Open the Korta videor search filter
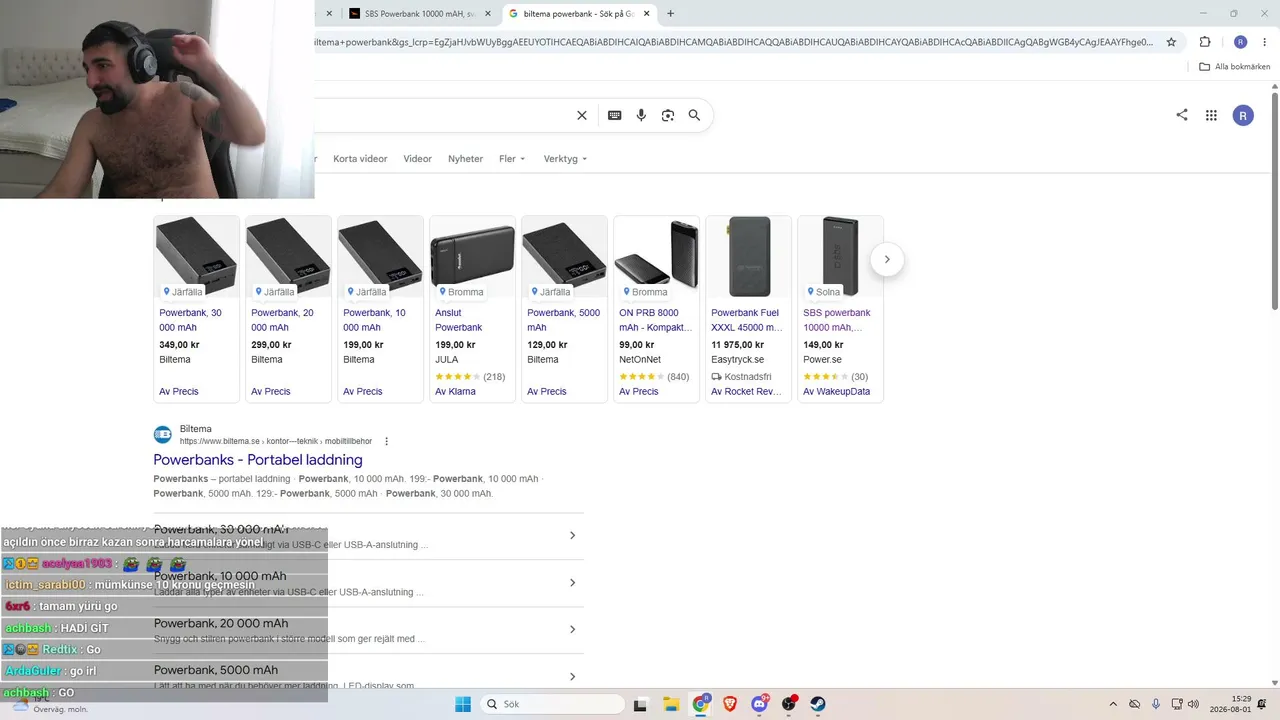This screenshot has width=1280, height=720. (x=360, y=159)
